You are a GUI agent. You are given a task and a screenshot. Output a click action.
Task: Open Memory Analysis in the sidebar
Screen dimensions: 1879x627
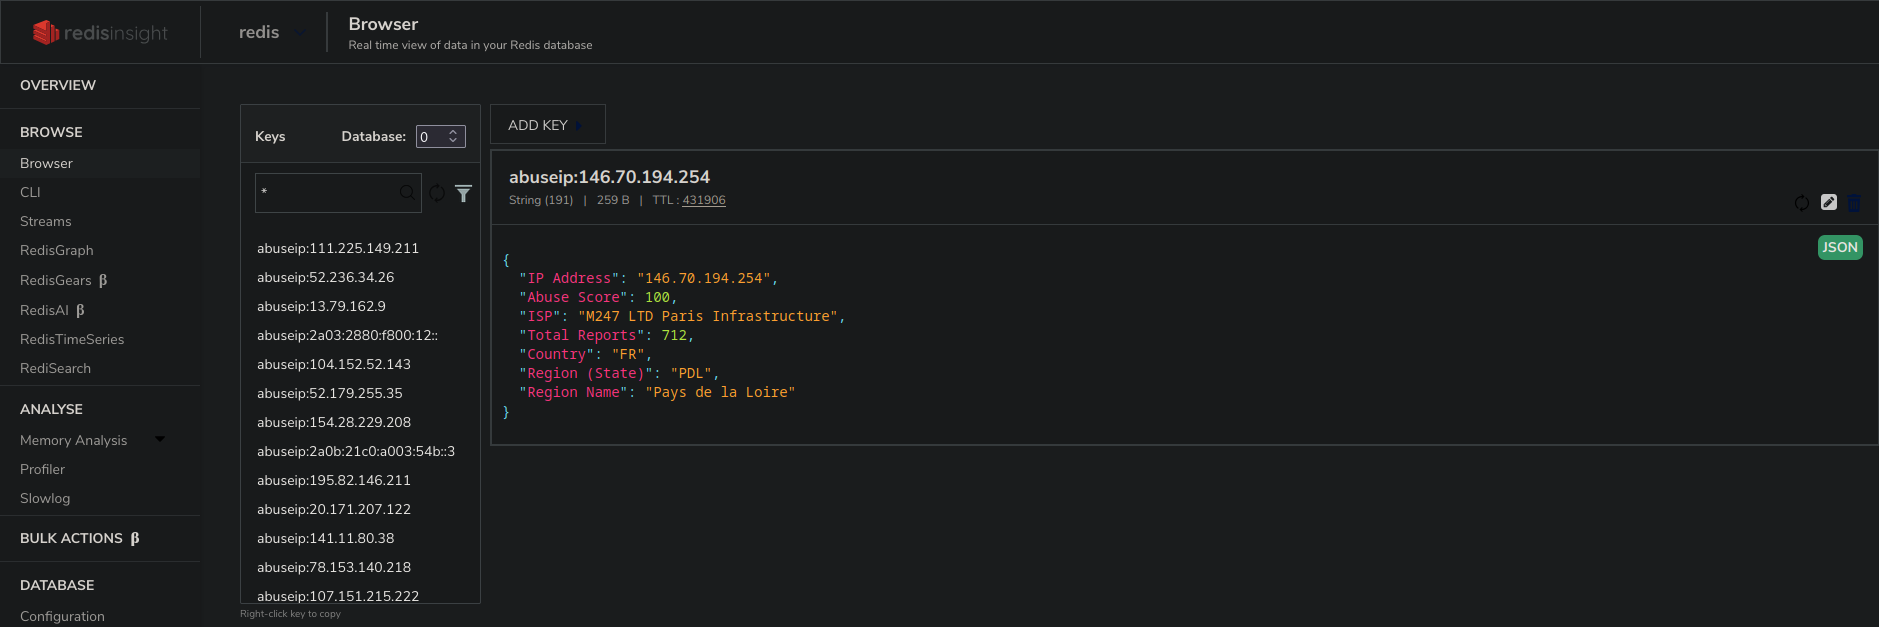tap(73, 440)
